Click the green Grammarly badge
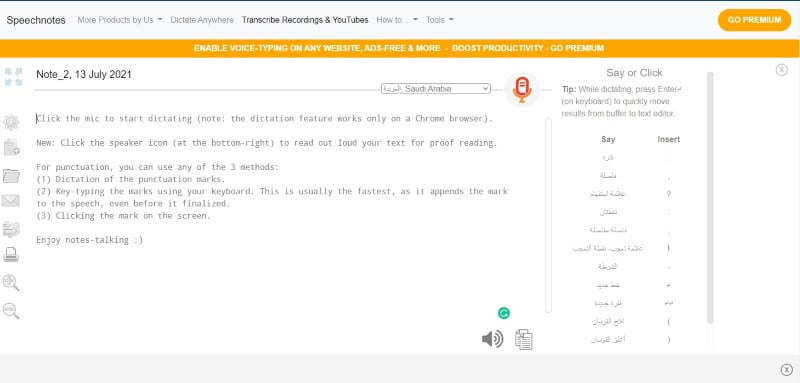This screenshot has width=800, height=383. click(504, 313)
